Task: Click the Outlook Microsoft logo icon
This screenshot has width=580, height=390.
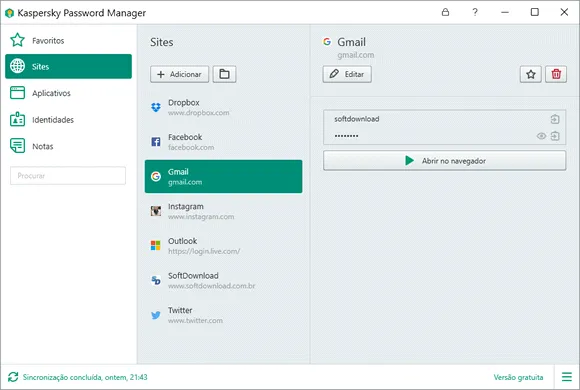Action: coord(156,245)
